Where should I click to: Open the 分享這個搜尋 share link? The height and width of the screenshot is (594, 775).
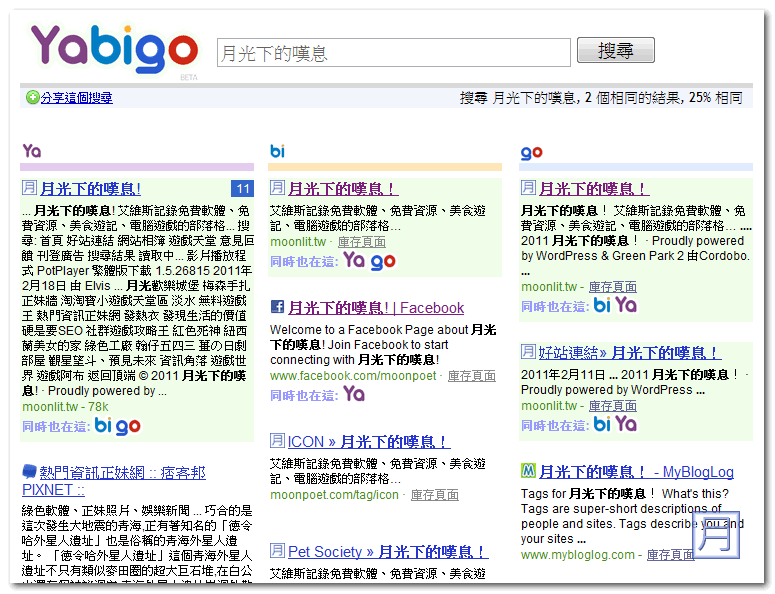coord(76,98)
